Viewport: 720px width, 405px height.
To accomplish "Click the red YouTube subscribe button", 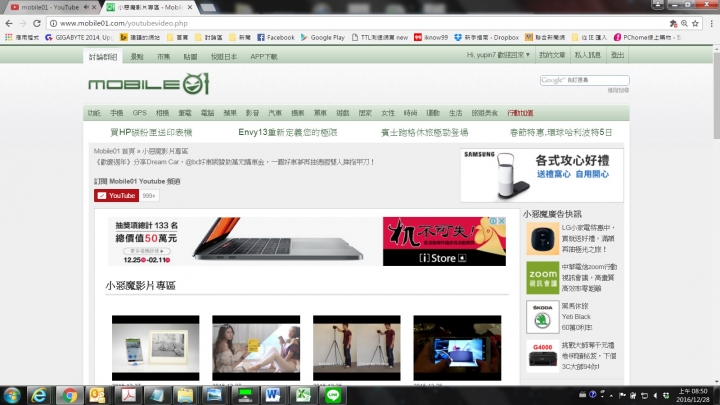I will (x=117, y=196).
